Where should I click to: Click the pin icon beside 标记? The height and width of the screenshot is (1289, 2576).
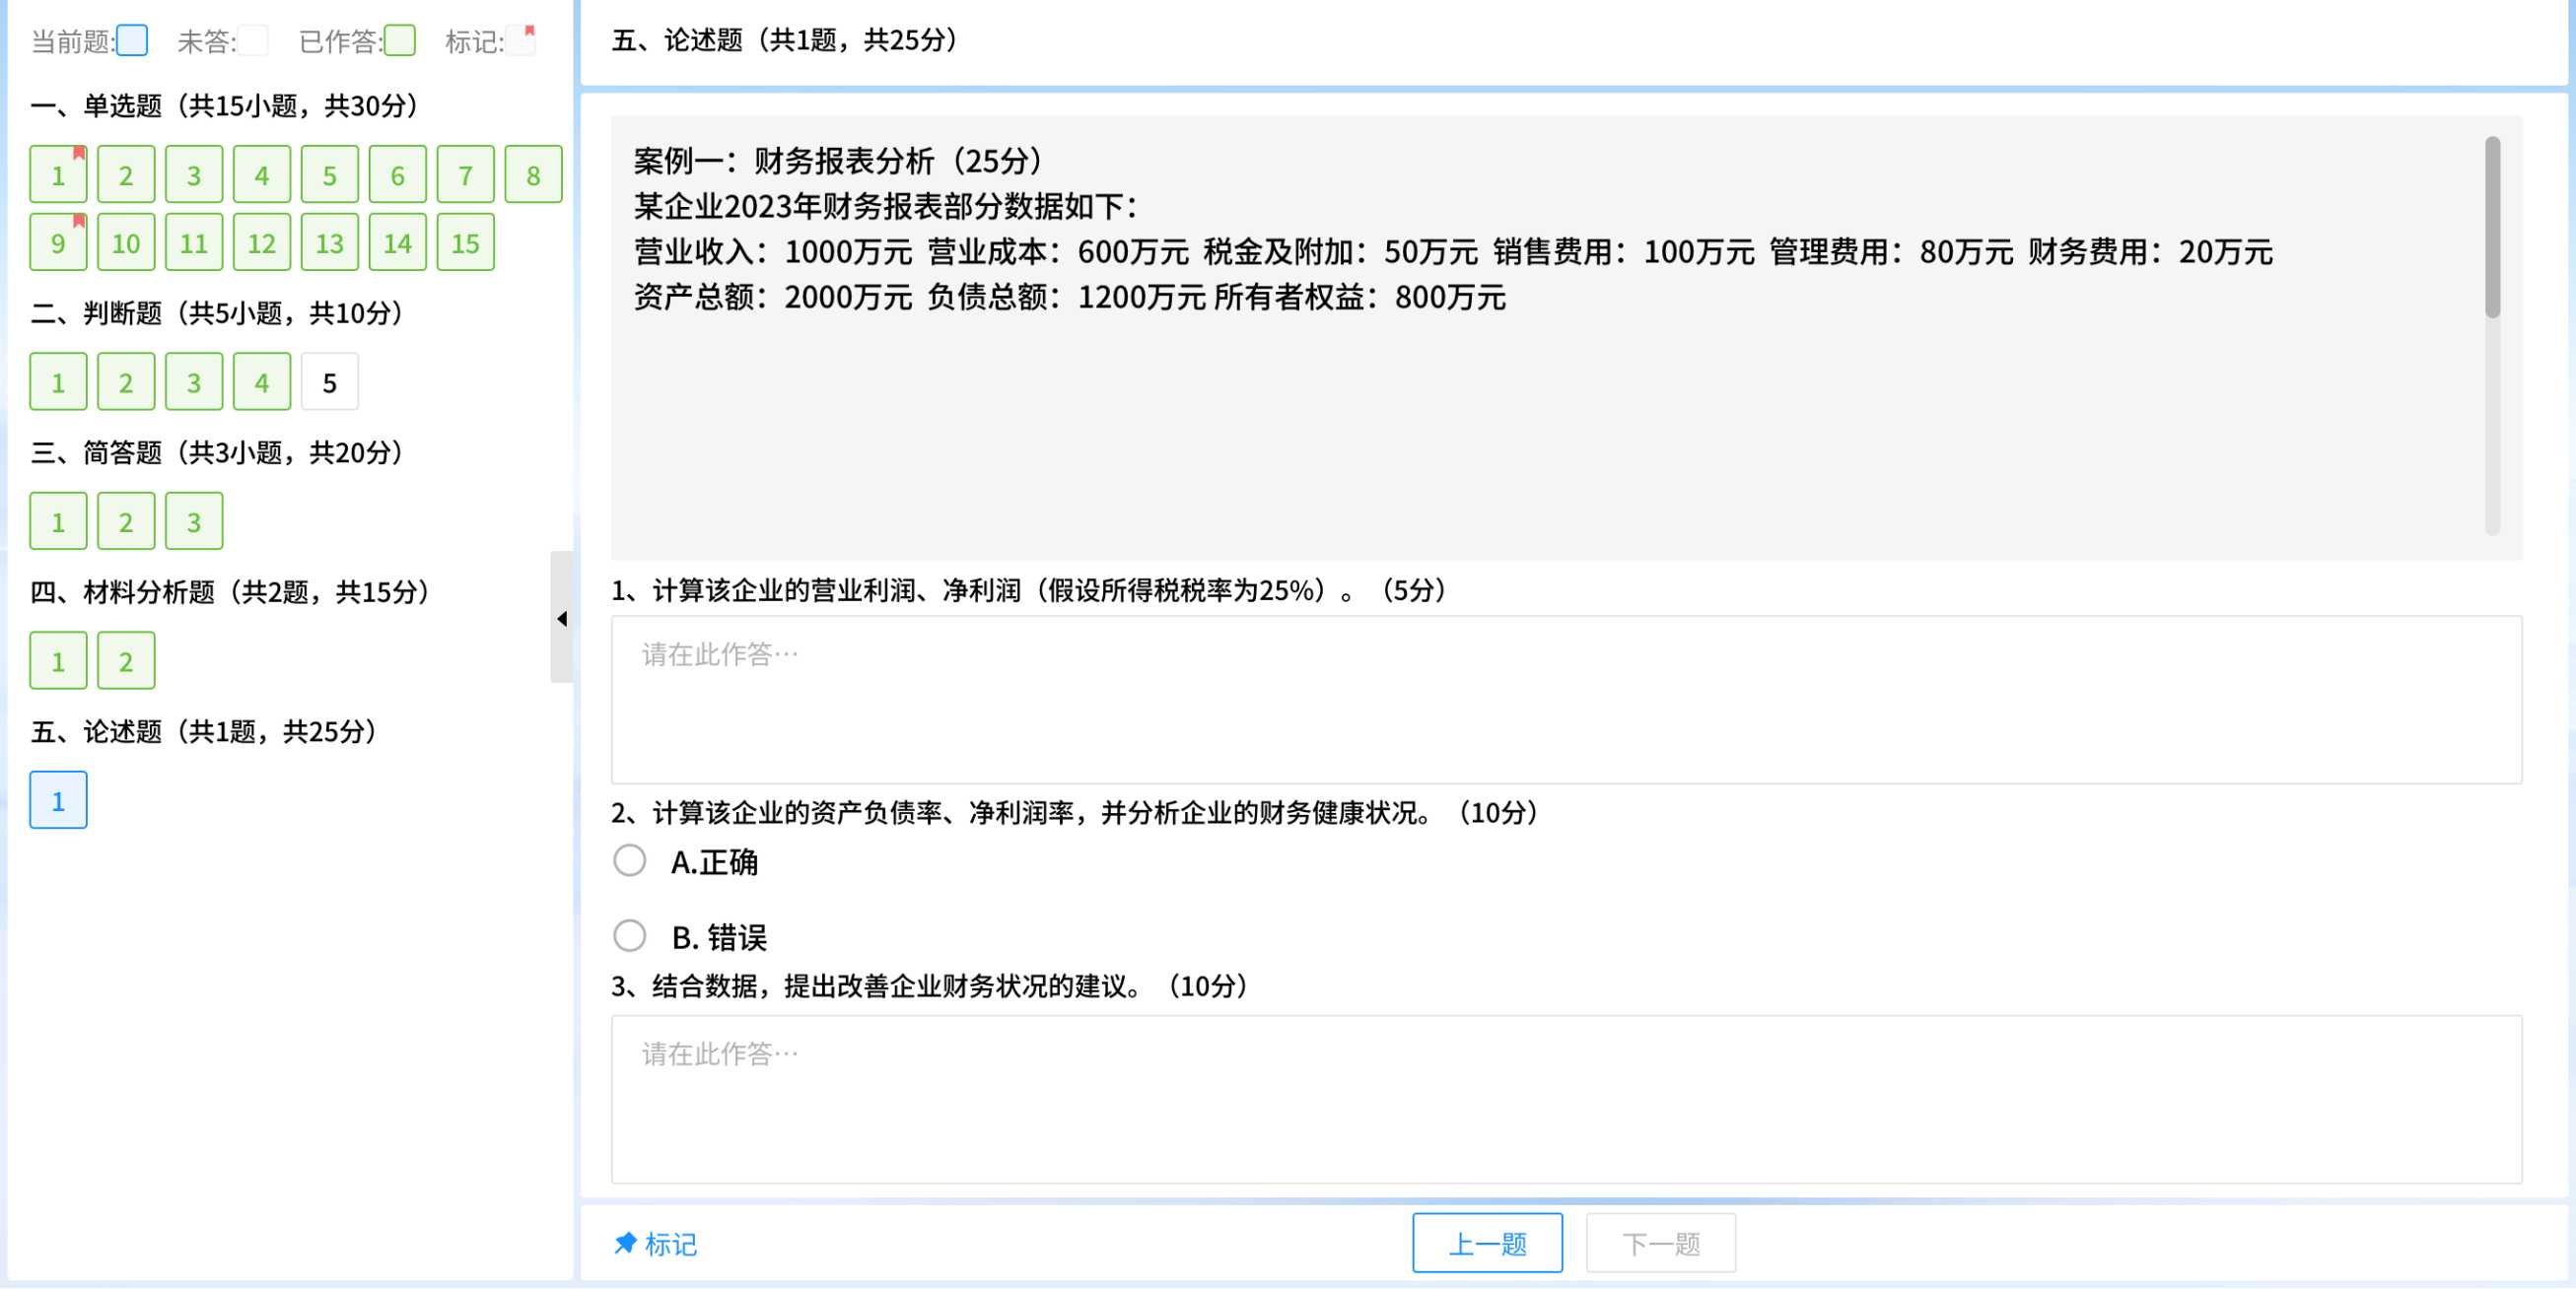point(625,1243)
